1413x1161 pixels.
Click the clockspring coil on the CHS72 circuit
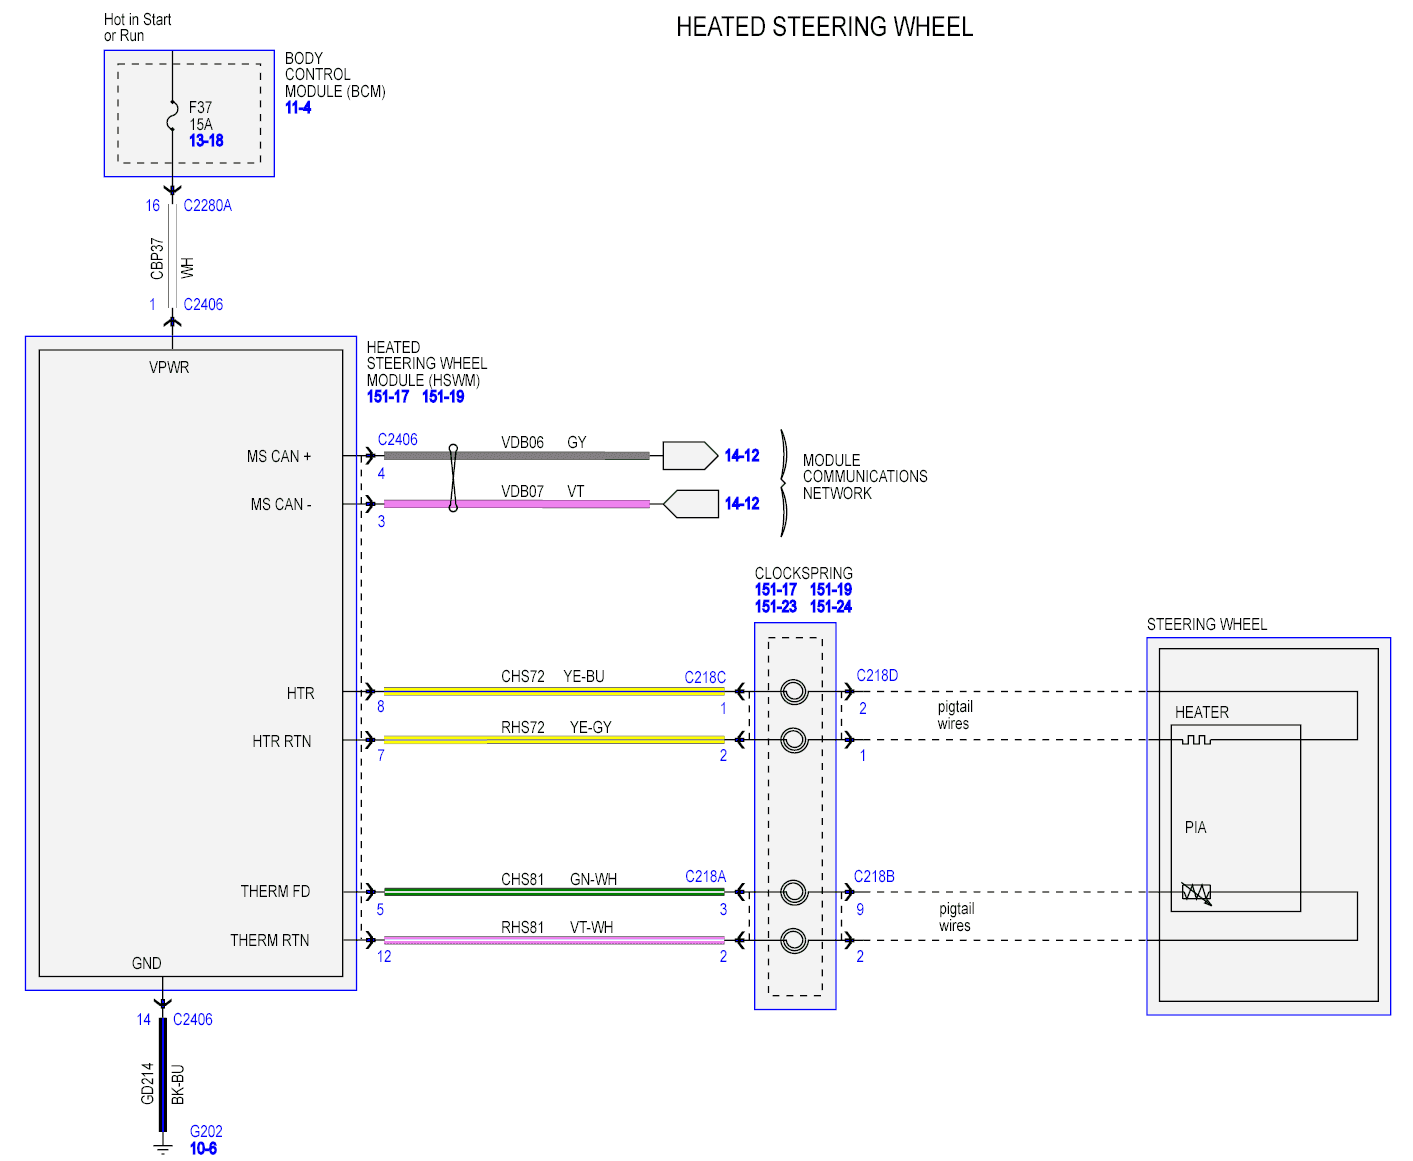pos(794,692)
